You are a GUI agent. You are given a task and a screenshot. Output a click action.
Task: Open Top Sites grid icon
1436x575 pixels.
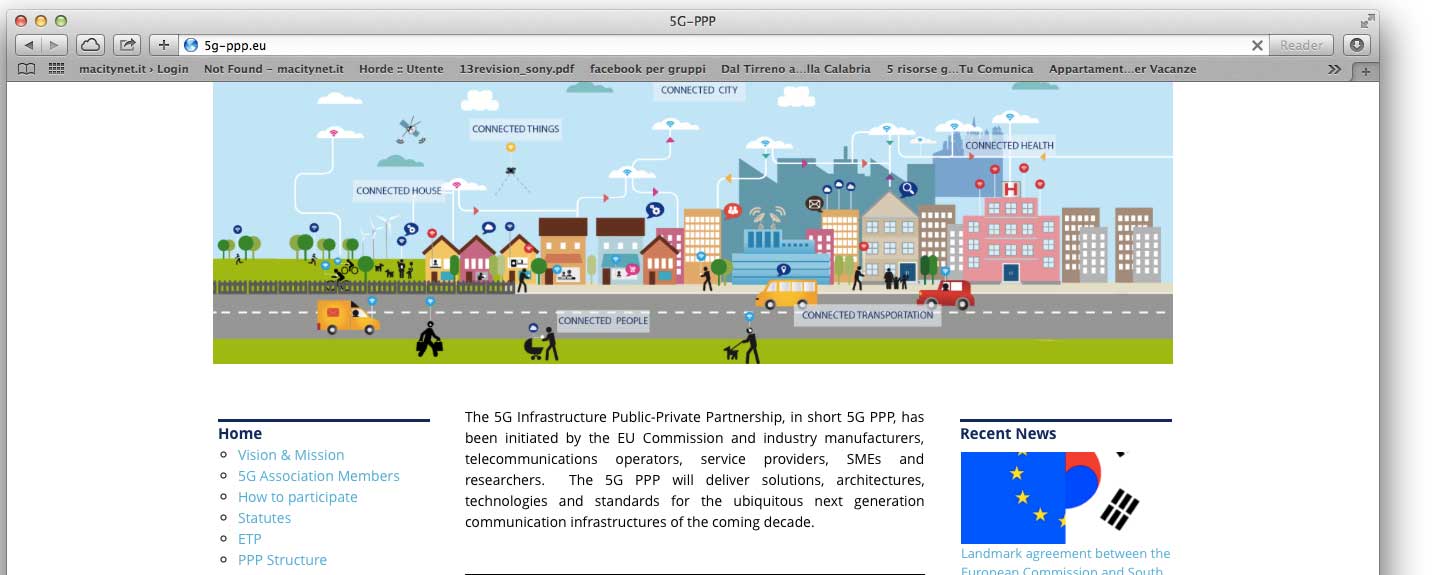point(56,69)
